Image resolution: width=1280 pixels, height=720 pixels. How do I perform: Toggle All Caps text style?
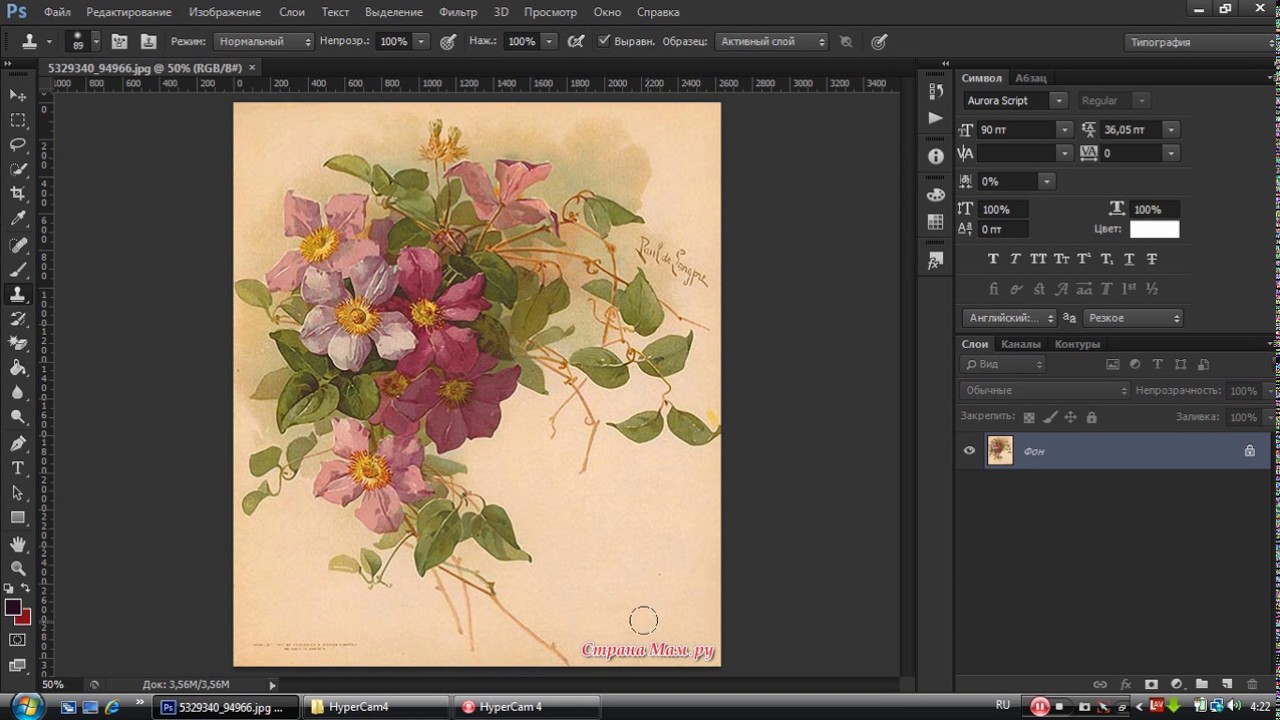[x=1038, y=259]
